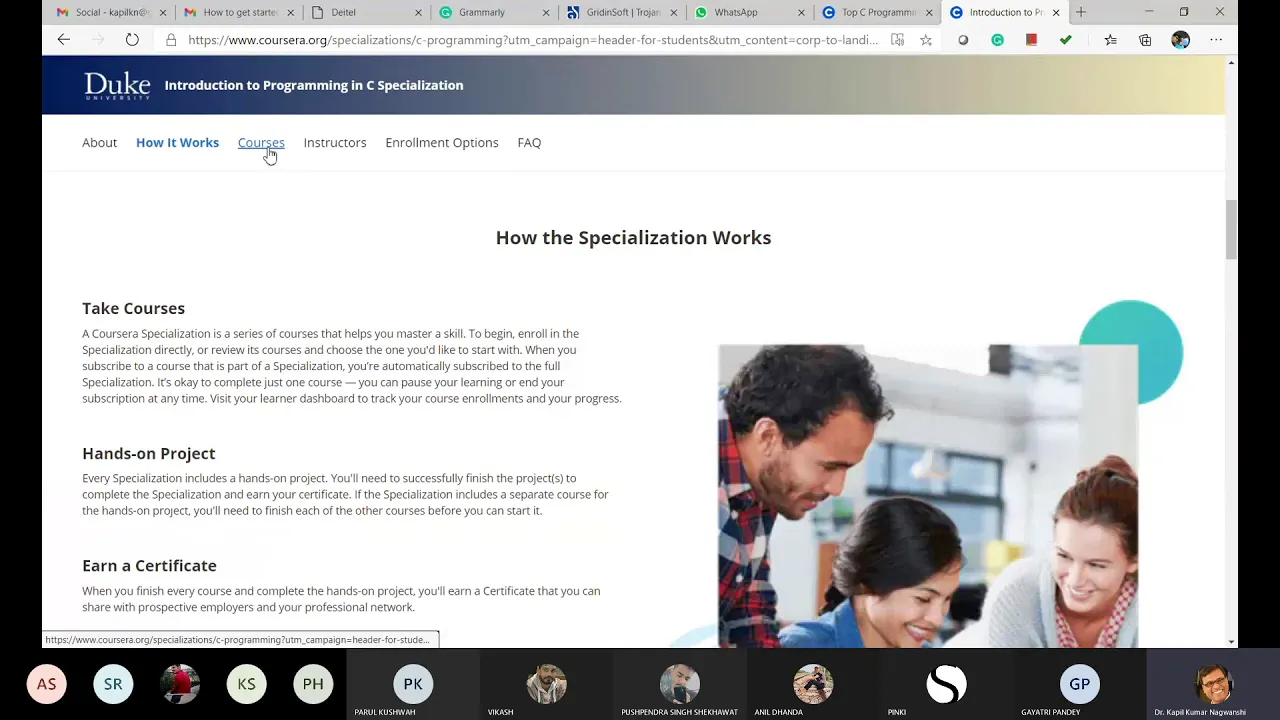
Task: Click the Duke University logo
Action: pos(117,85)
